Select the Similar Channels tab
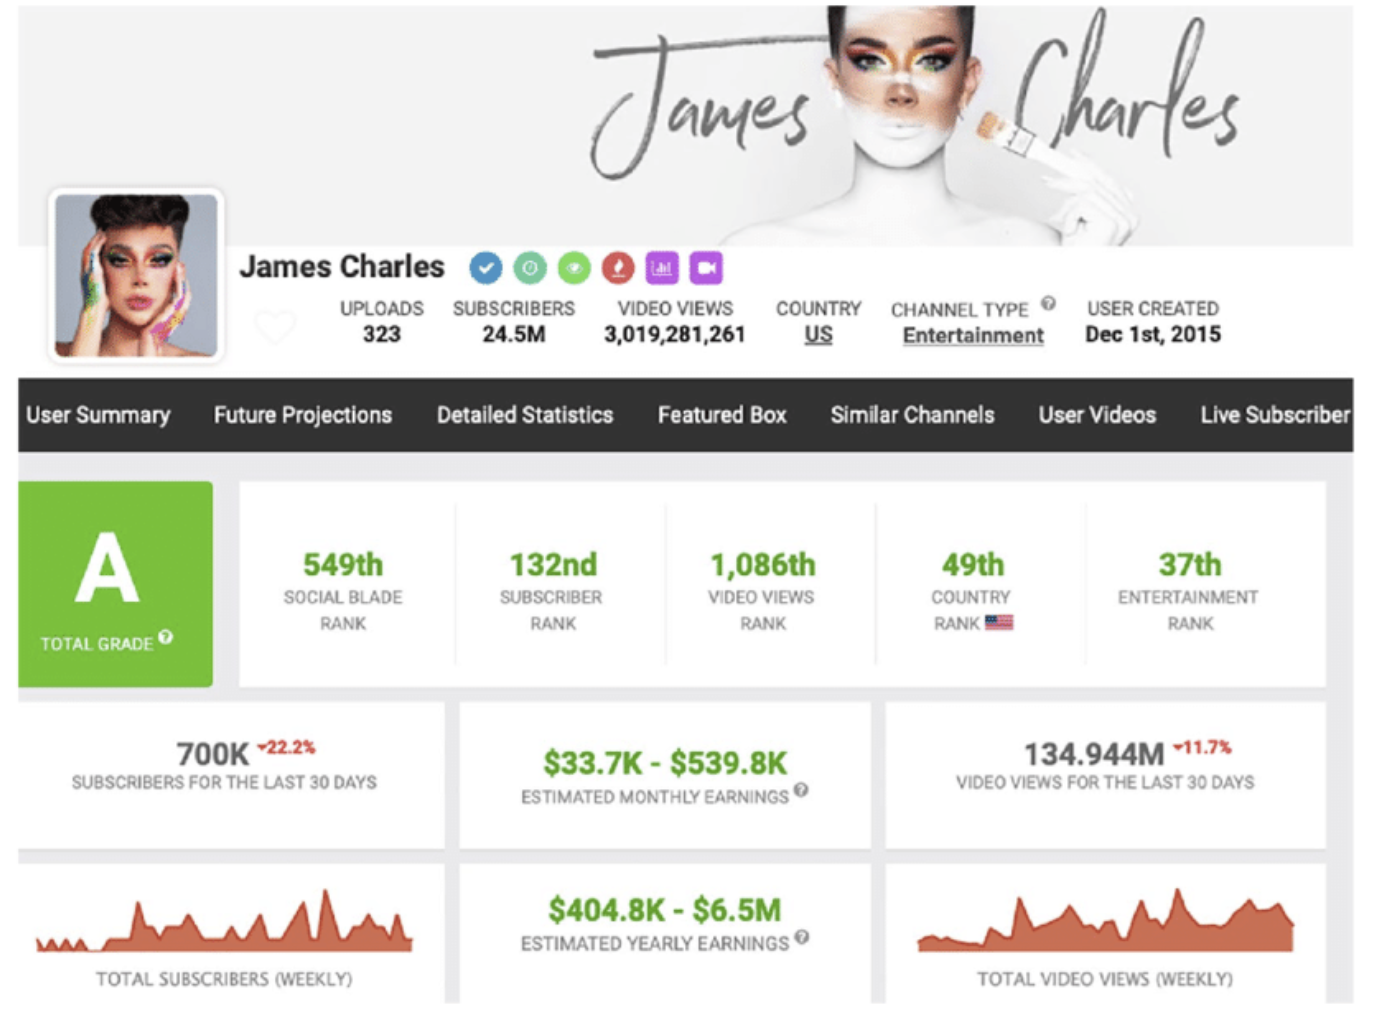 pos(912,415)
